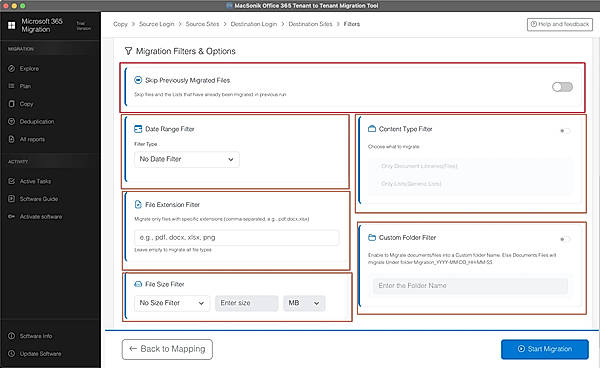Click the File Extension Filter icon
This screenshot has width=600, height=368.
[x=138, y=205]
